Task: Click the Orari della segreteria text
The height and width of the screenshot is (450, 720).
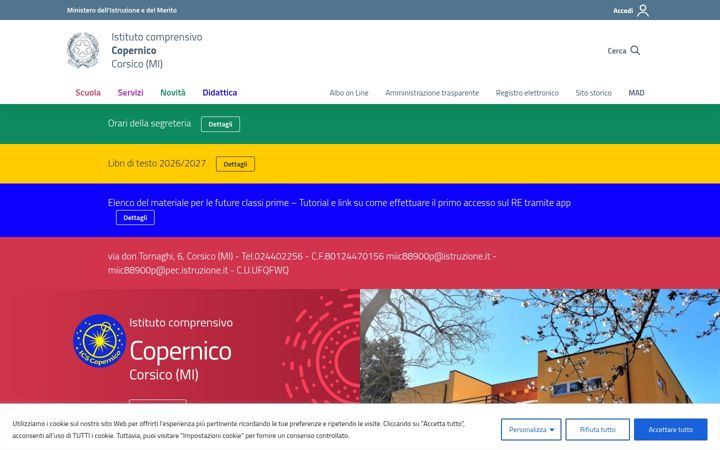Action: pos(149,123)
